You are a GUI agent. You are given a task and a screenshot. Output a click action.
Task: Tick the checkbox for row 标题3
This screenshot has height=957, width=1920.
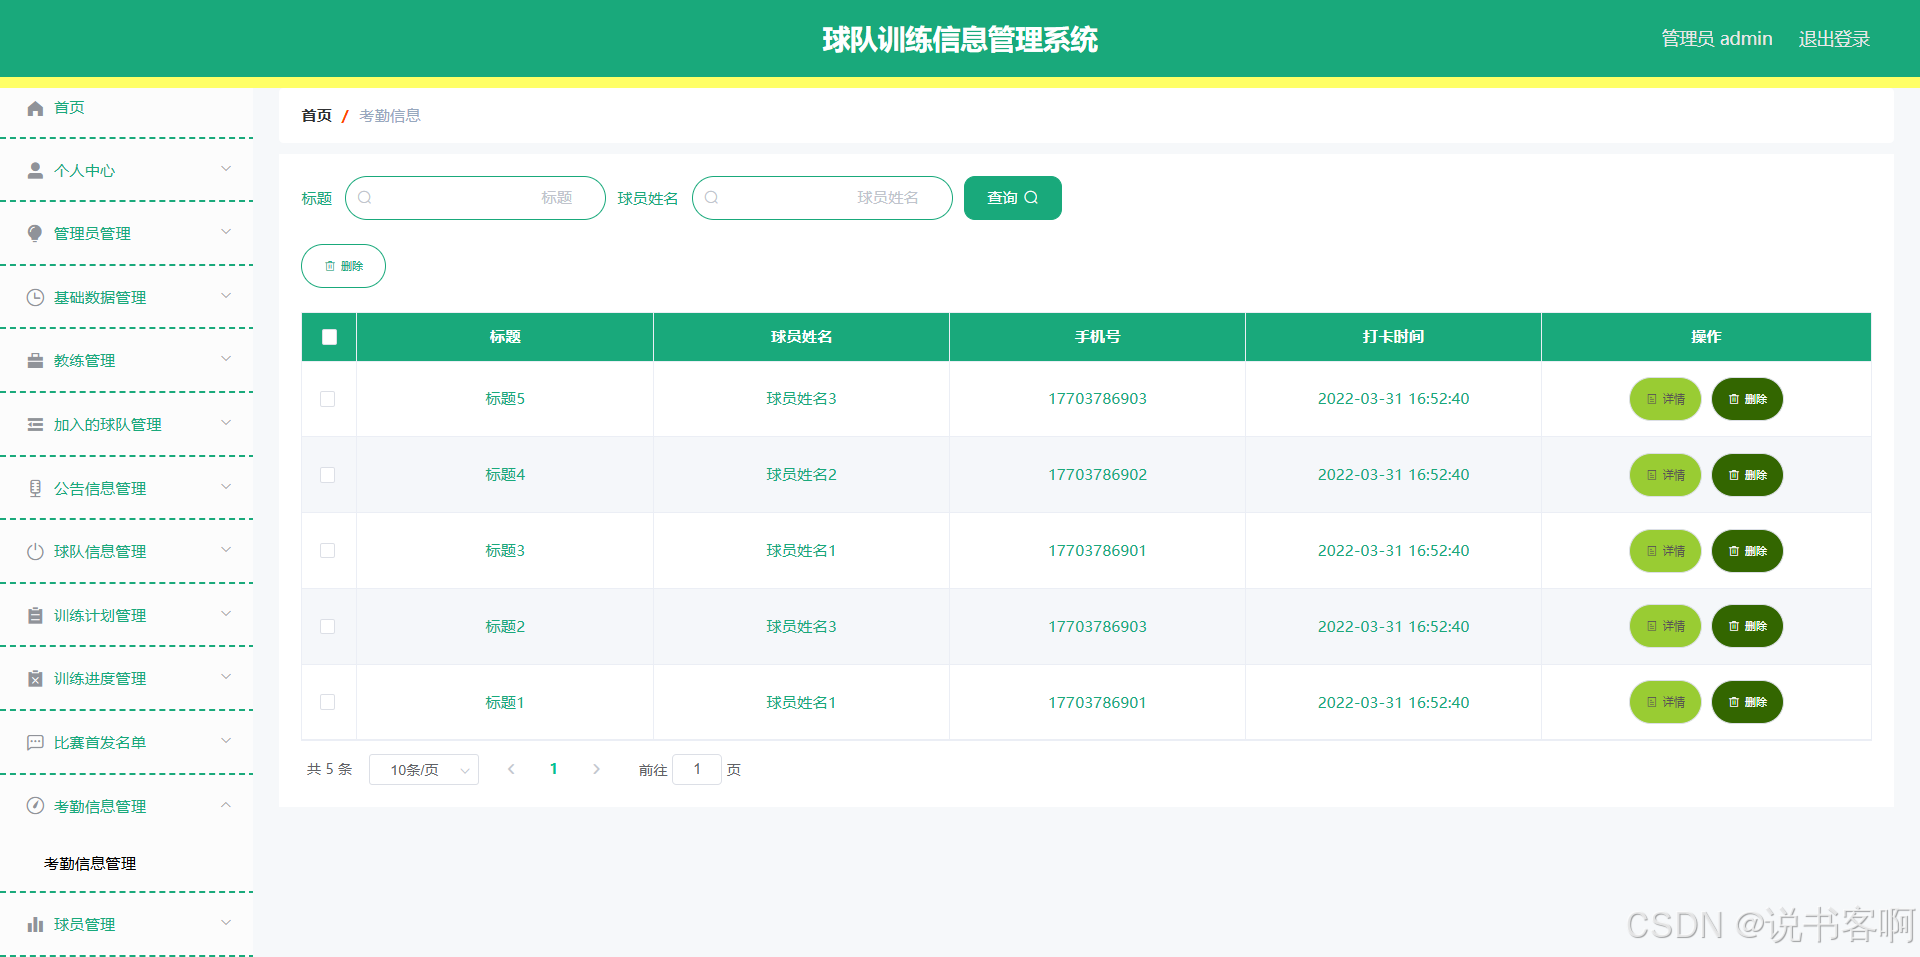(327, 551)
